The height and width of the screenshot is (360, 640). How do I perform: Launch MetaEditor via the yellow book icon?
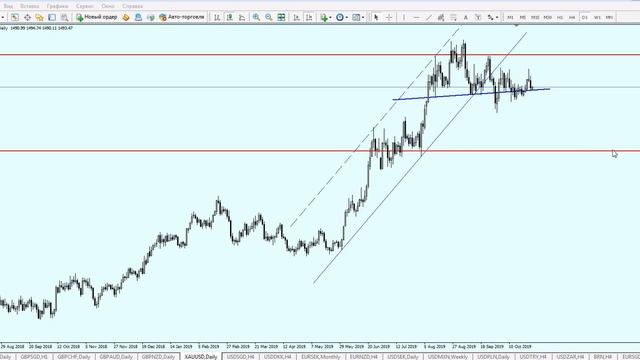click(126, 17)
